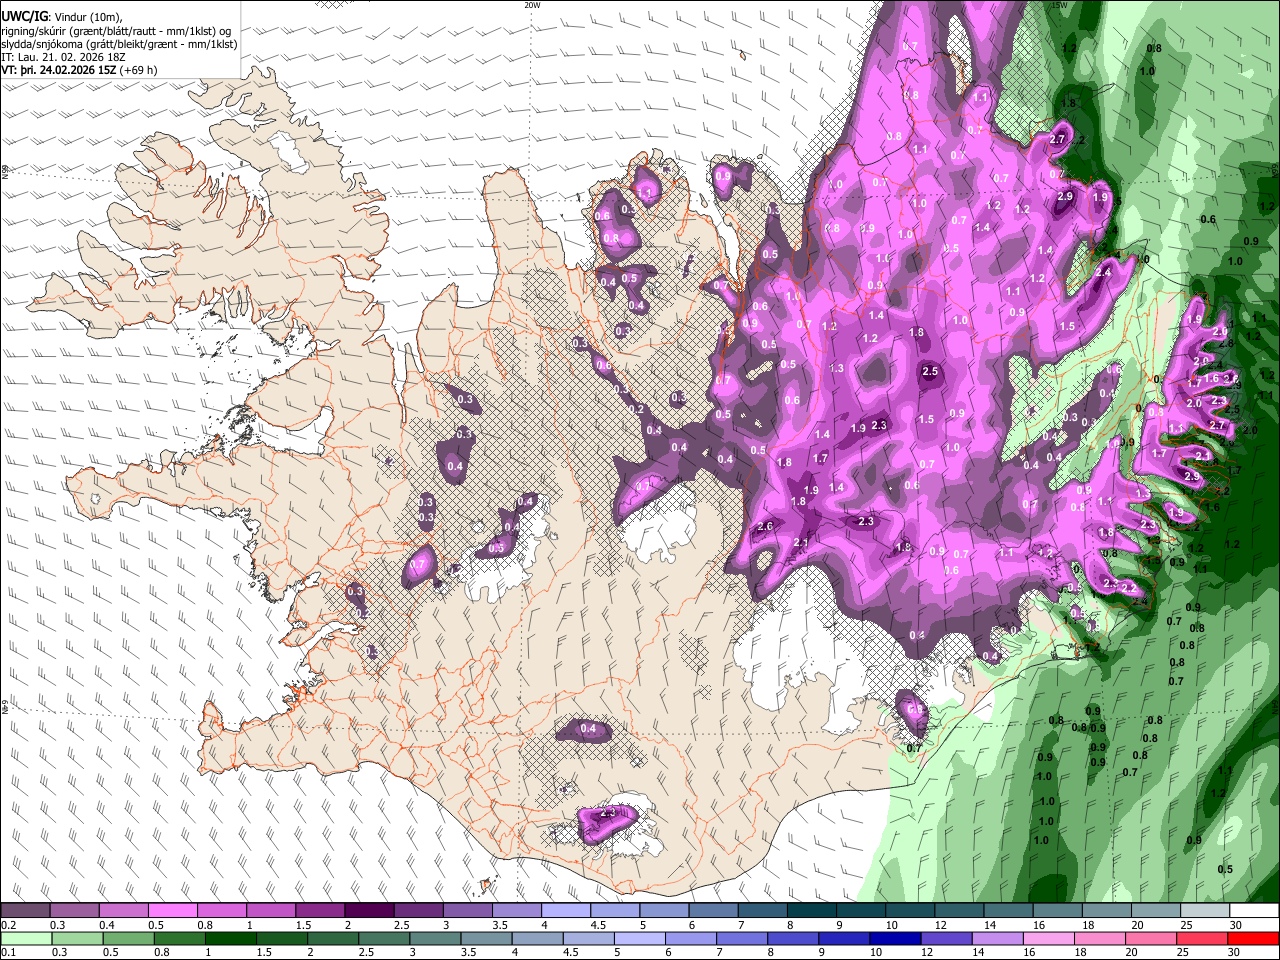
Task: Click snow legend swatch between 1 and 1.5
Action: pos(270,911)
